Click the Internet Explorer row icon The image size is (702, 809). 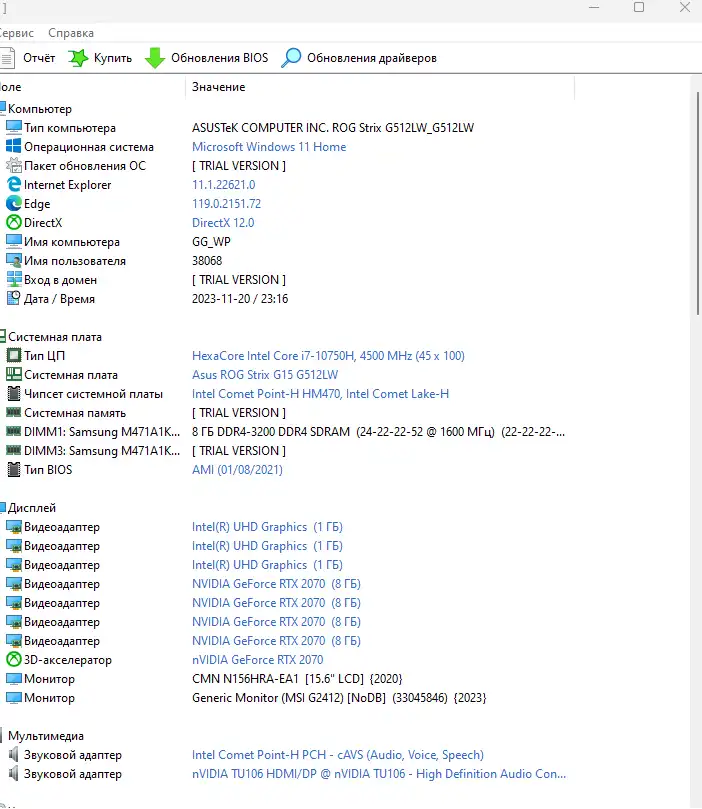pyautogui.click(x=13, y=185)
